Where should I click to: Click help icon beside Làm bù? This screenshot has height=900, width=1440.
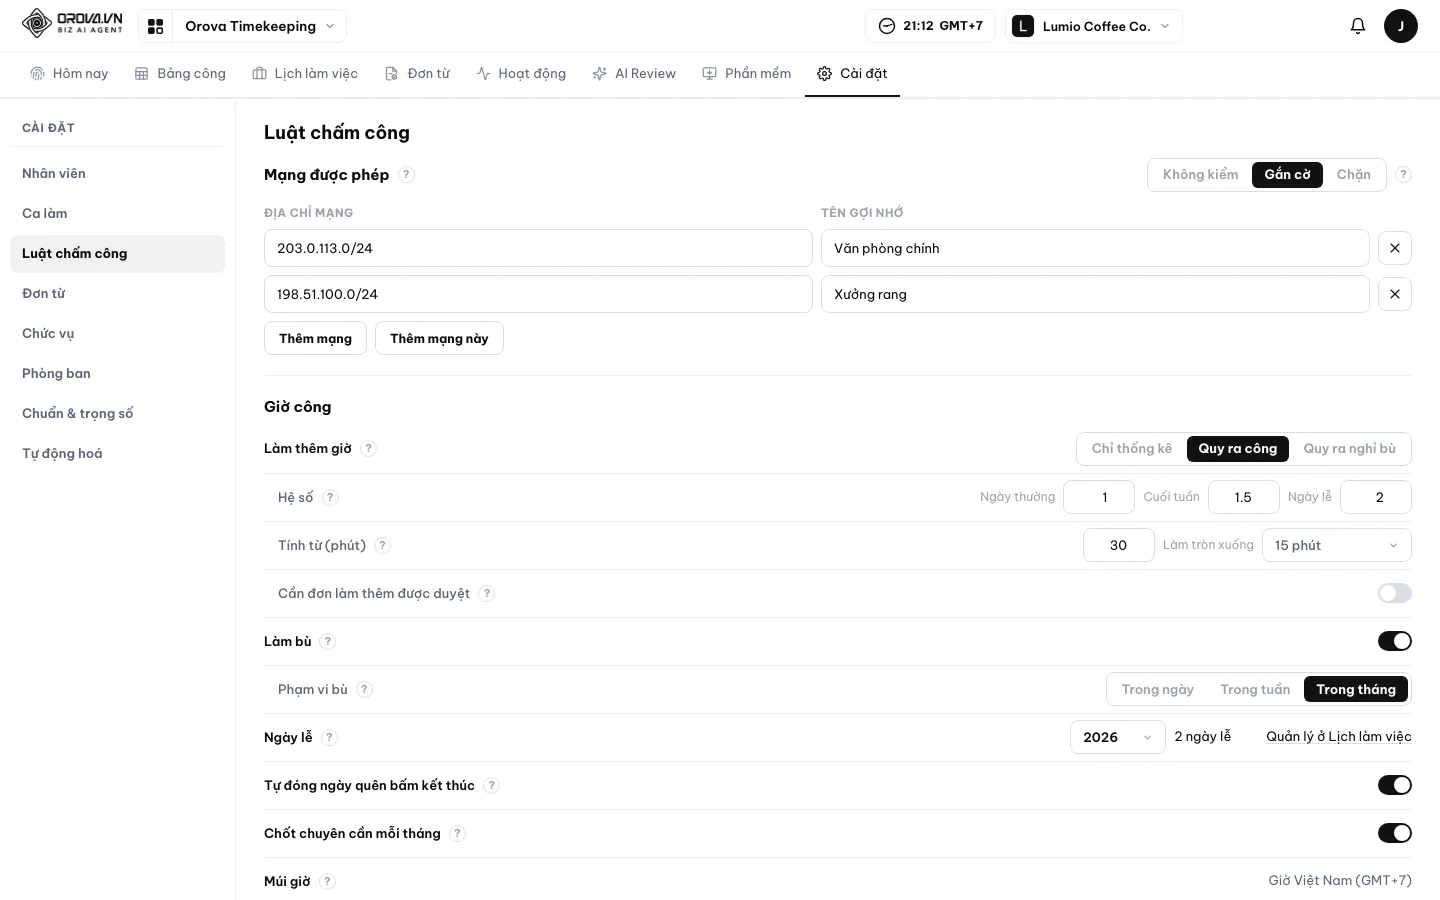[327, 641]
